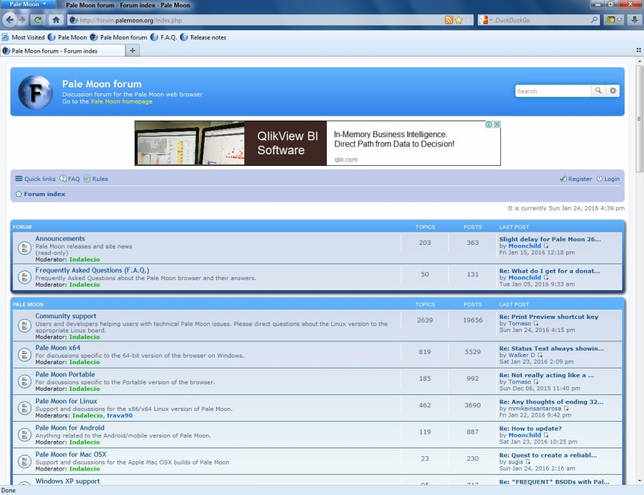Open the Release notes bookmark
This screenshot has width=644, height=495.
(203, 37)
